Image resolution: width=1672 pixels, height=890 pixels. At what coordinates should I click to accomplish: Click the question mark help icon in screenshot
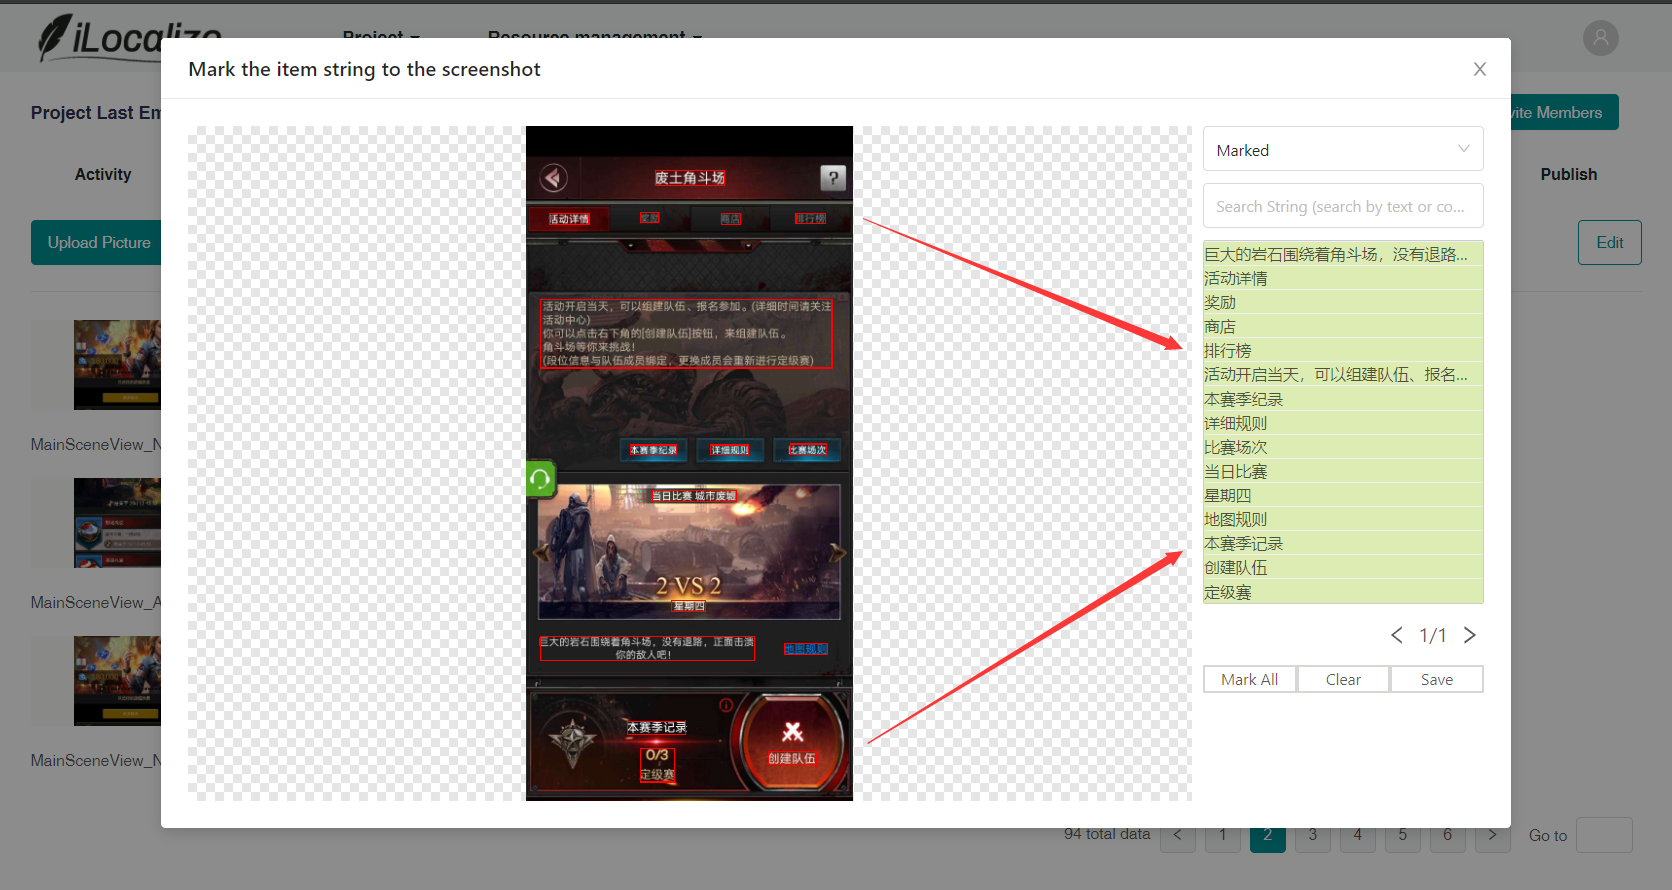coord(833,178)
